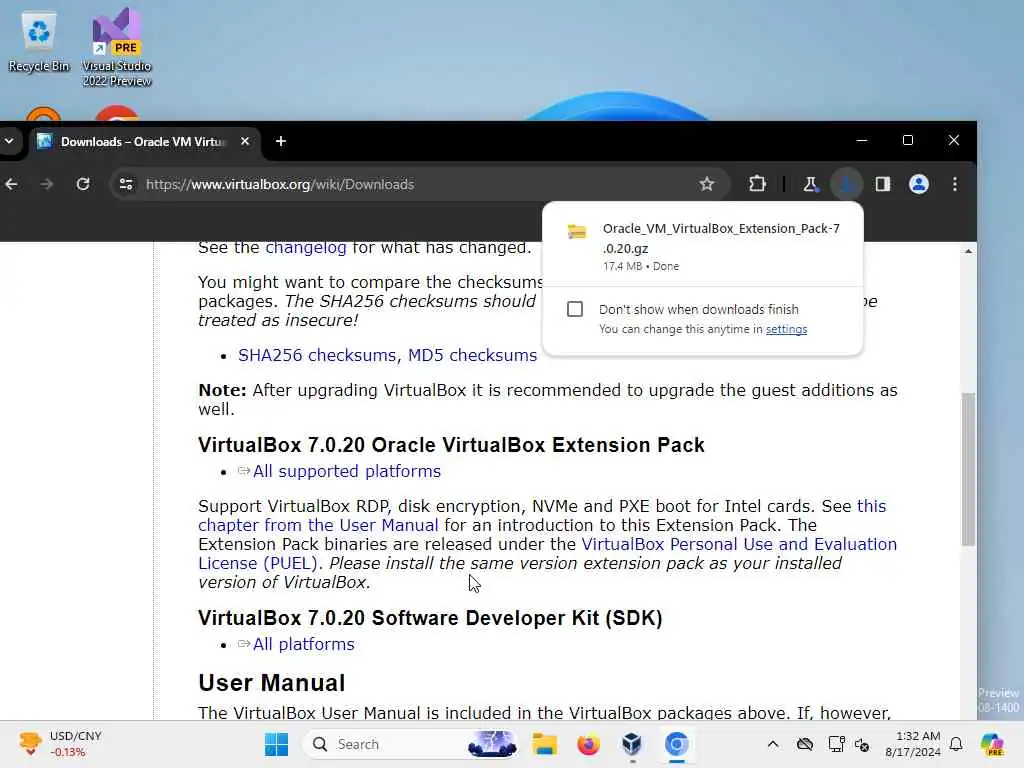Open the settings link in downloads popup

786,329
